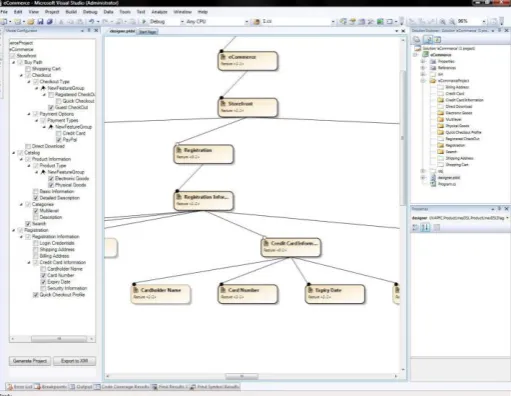Click the Error List tab icon
The image size is (511, 396).
10,387
